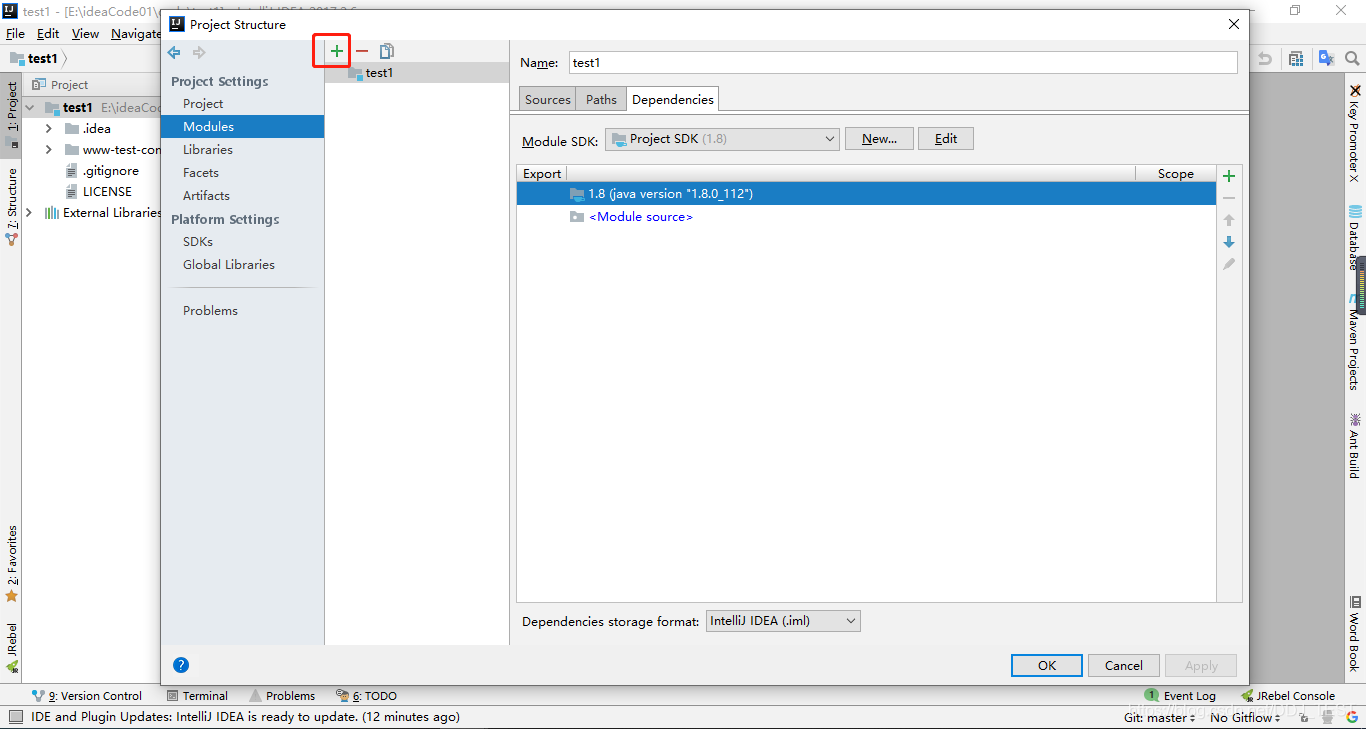This screenshot has height=729, width=1366.
Task: Show the Favorites tool window
Action: (12, 564)
